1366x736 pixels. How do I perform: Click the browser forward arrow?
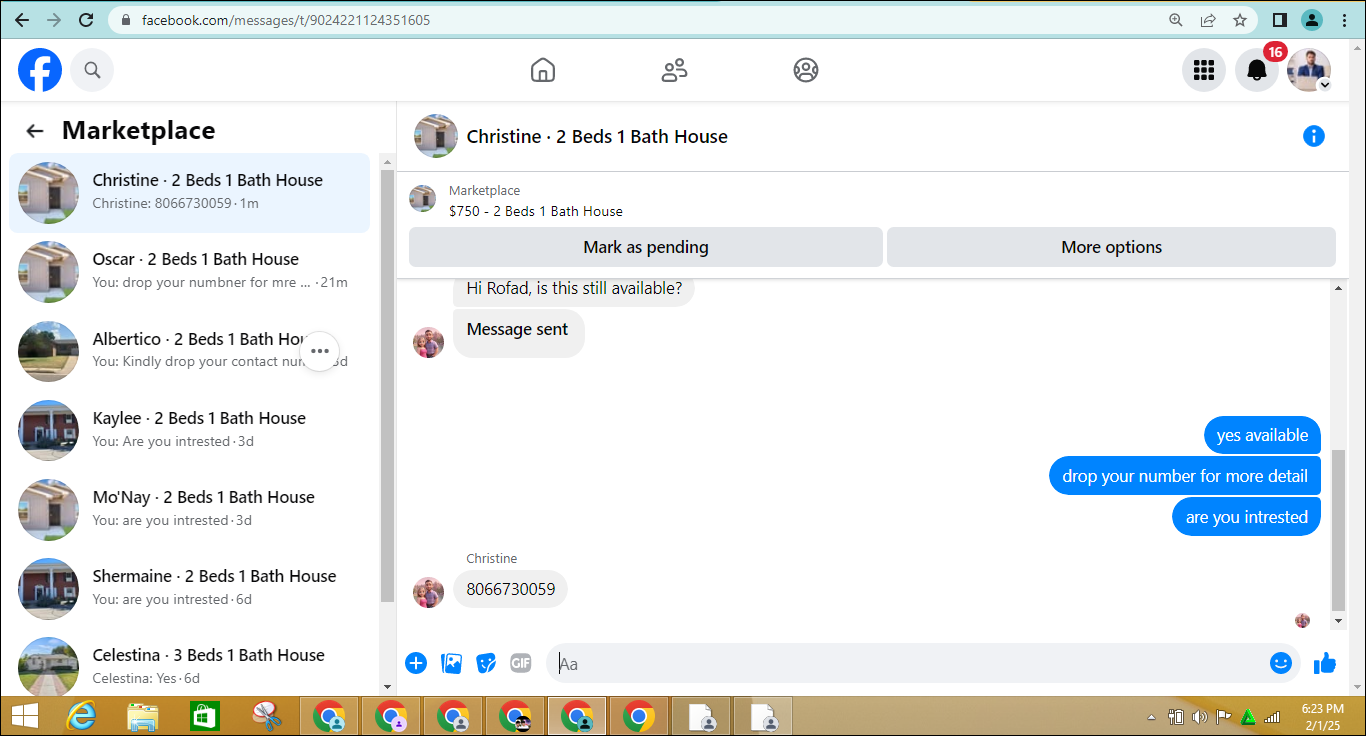click(54, 20)
